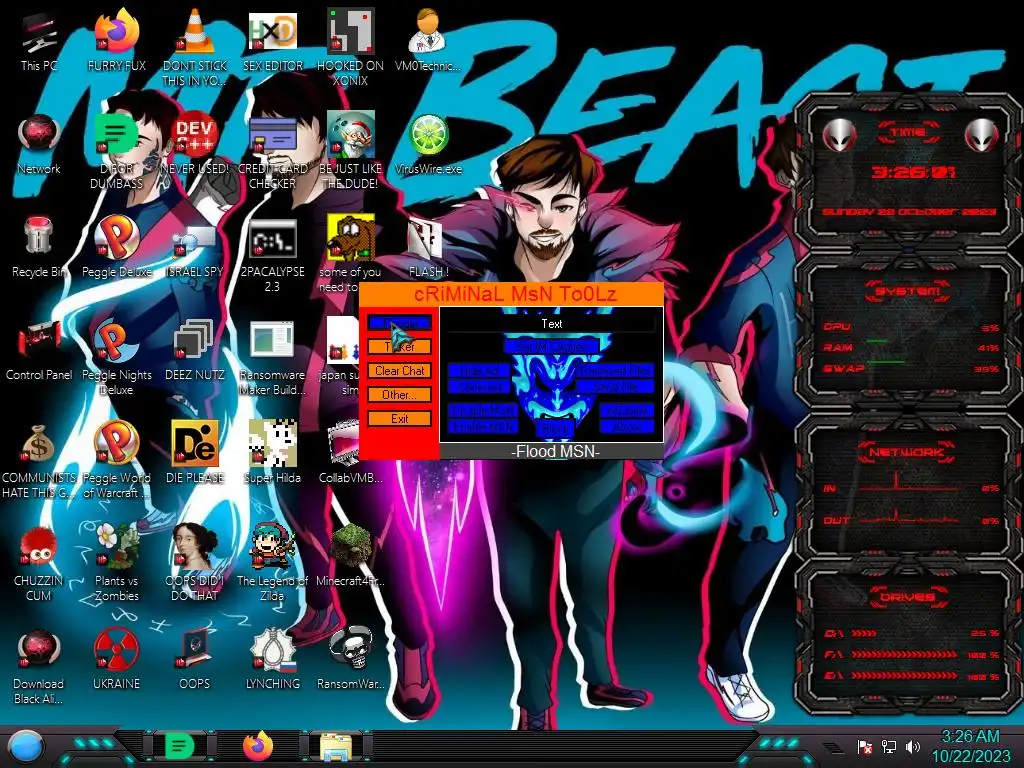Click the Clear Chat button
1024x768 pixels.
click(400, 370)
